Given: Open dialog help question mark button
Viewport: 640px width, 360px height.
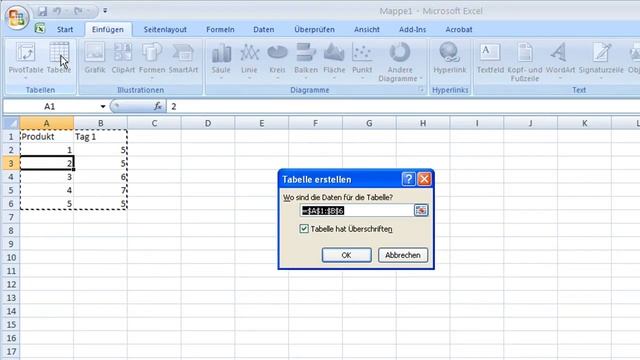Looking at the screenshot, I should coord(409,179).
